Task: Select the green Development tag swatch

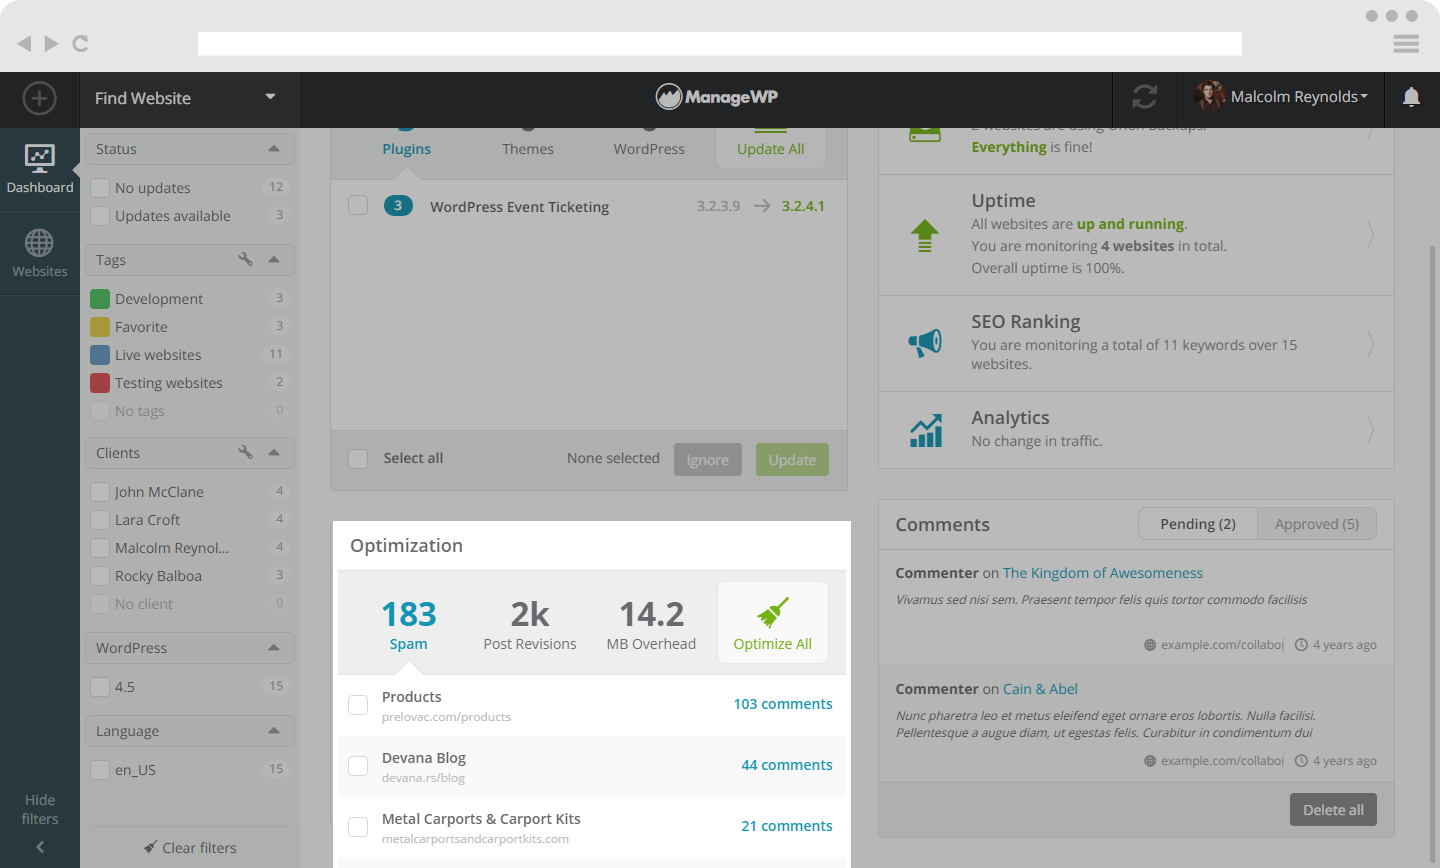Action: [100, 299]
